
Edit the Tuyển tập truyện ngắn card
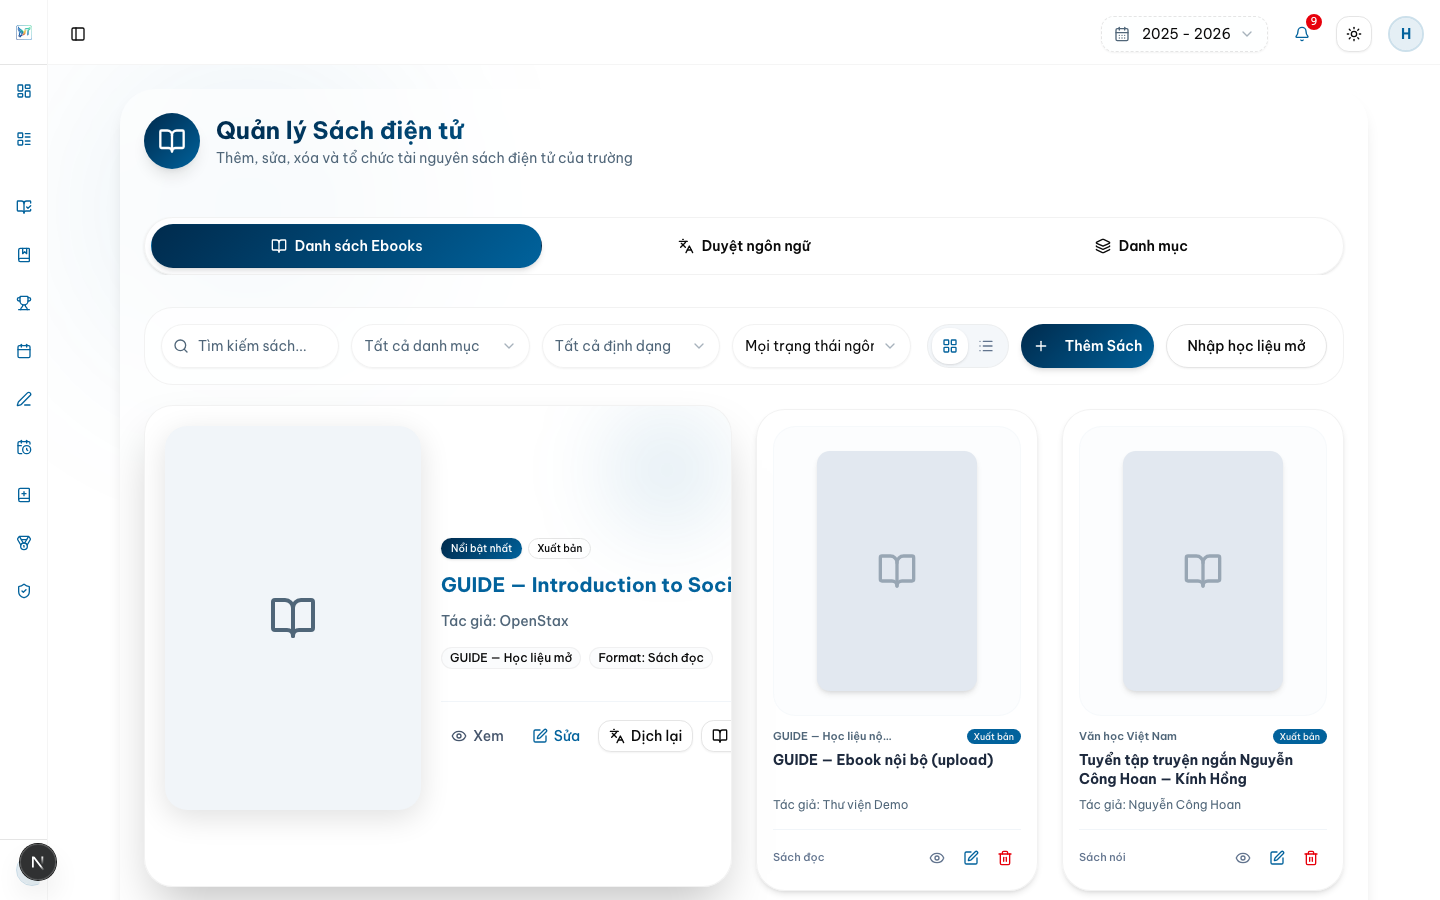(1277, 858)
